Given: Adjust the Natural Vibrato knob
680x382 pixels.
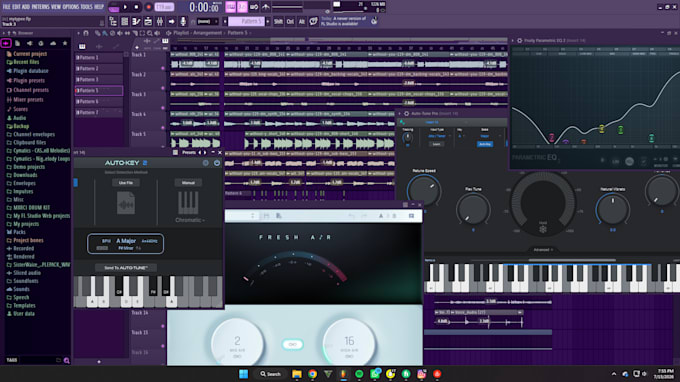Looking at the screenshot, I should point(612,209).
